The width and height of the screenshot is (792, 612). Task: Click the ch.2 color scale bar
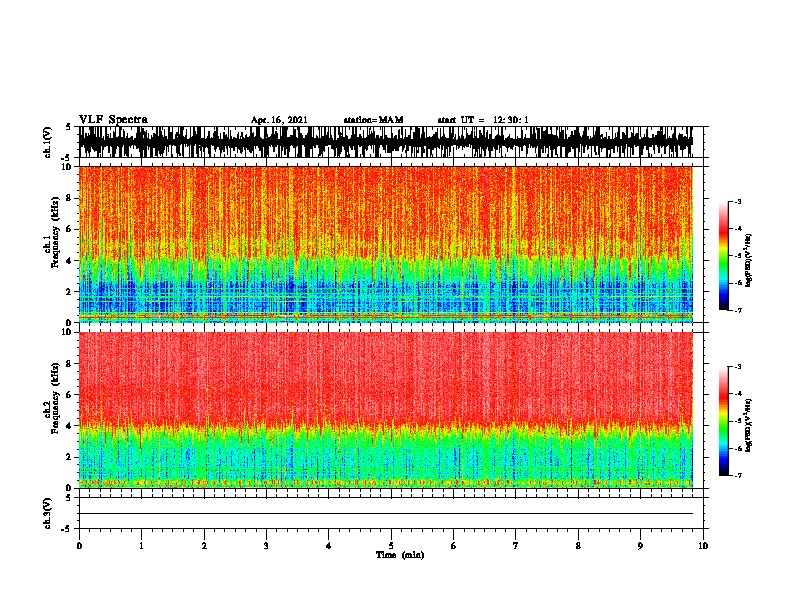click(x=723, y=421)
